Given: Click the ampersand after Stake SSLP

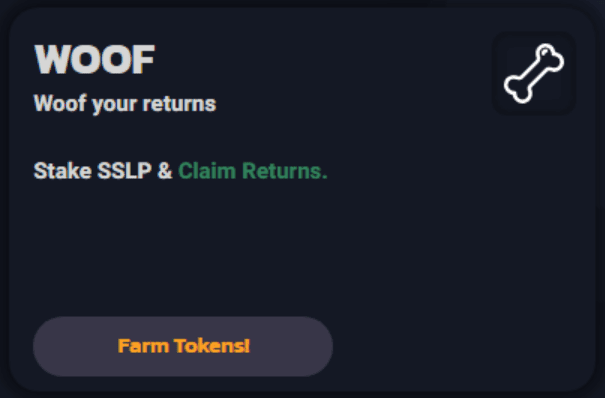Looking at the screenshot, I should tap(165, 171).
